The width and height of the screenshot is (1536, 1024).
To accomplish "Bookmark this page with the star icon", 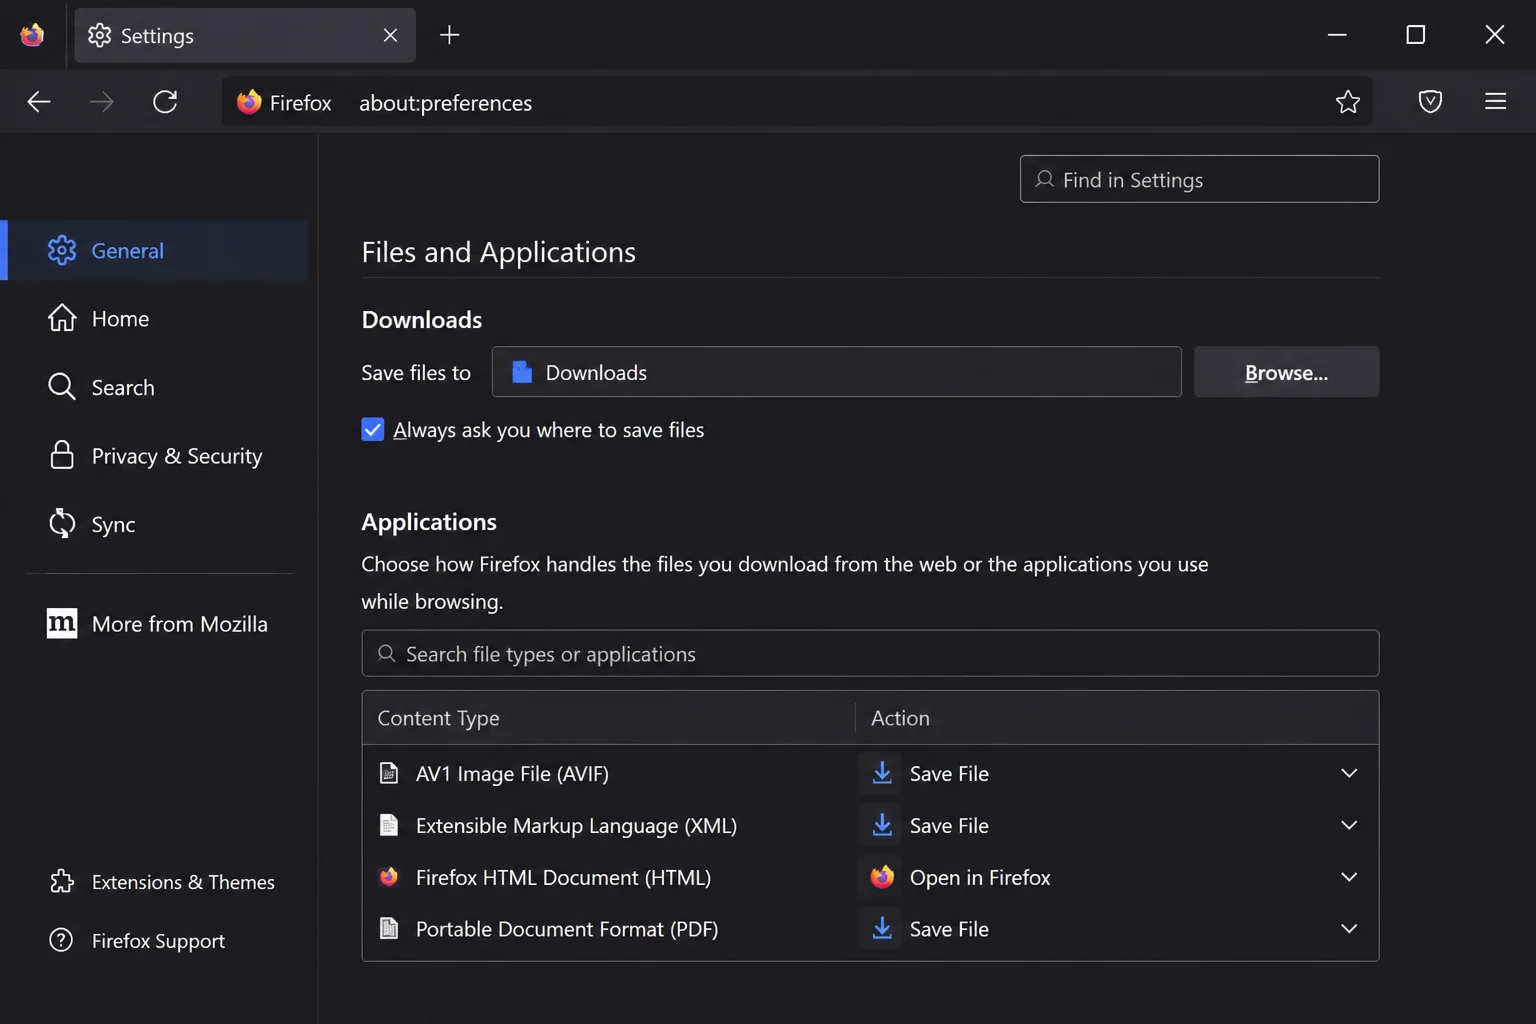I will point(1347,102).
